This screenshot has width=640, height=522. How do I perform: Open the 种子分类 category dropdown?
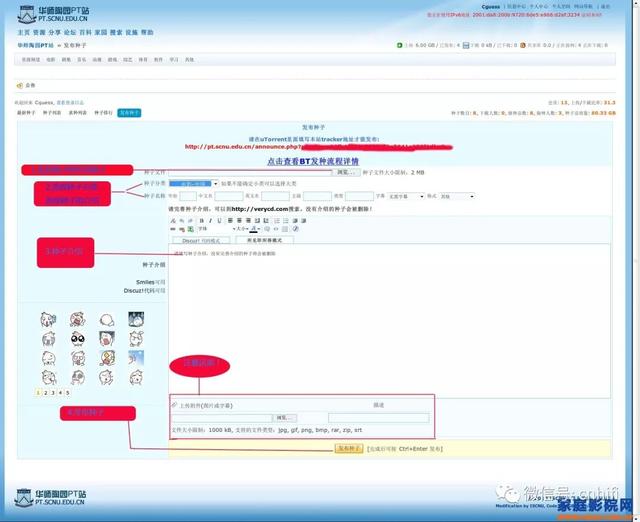pos(193,184)
